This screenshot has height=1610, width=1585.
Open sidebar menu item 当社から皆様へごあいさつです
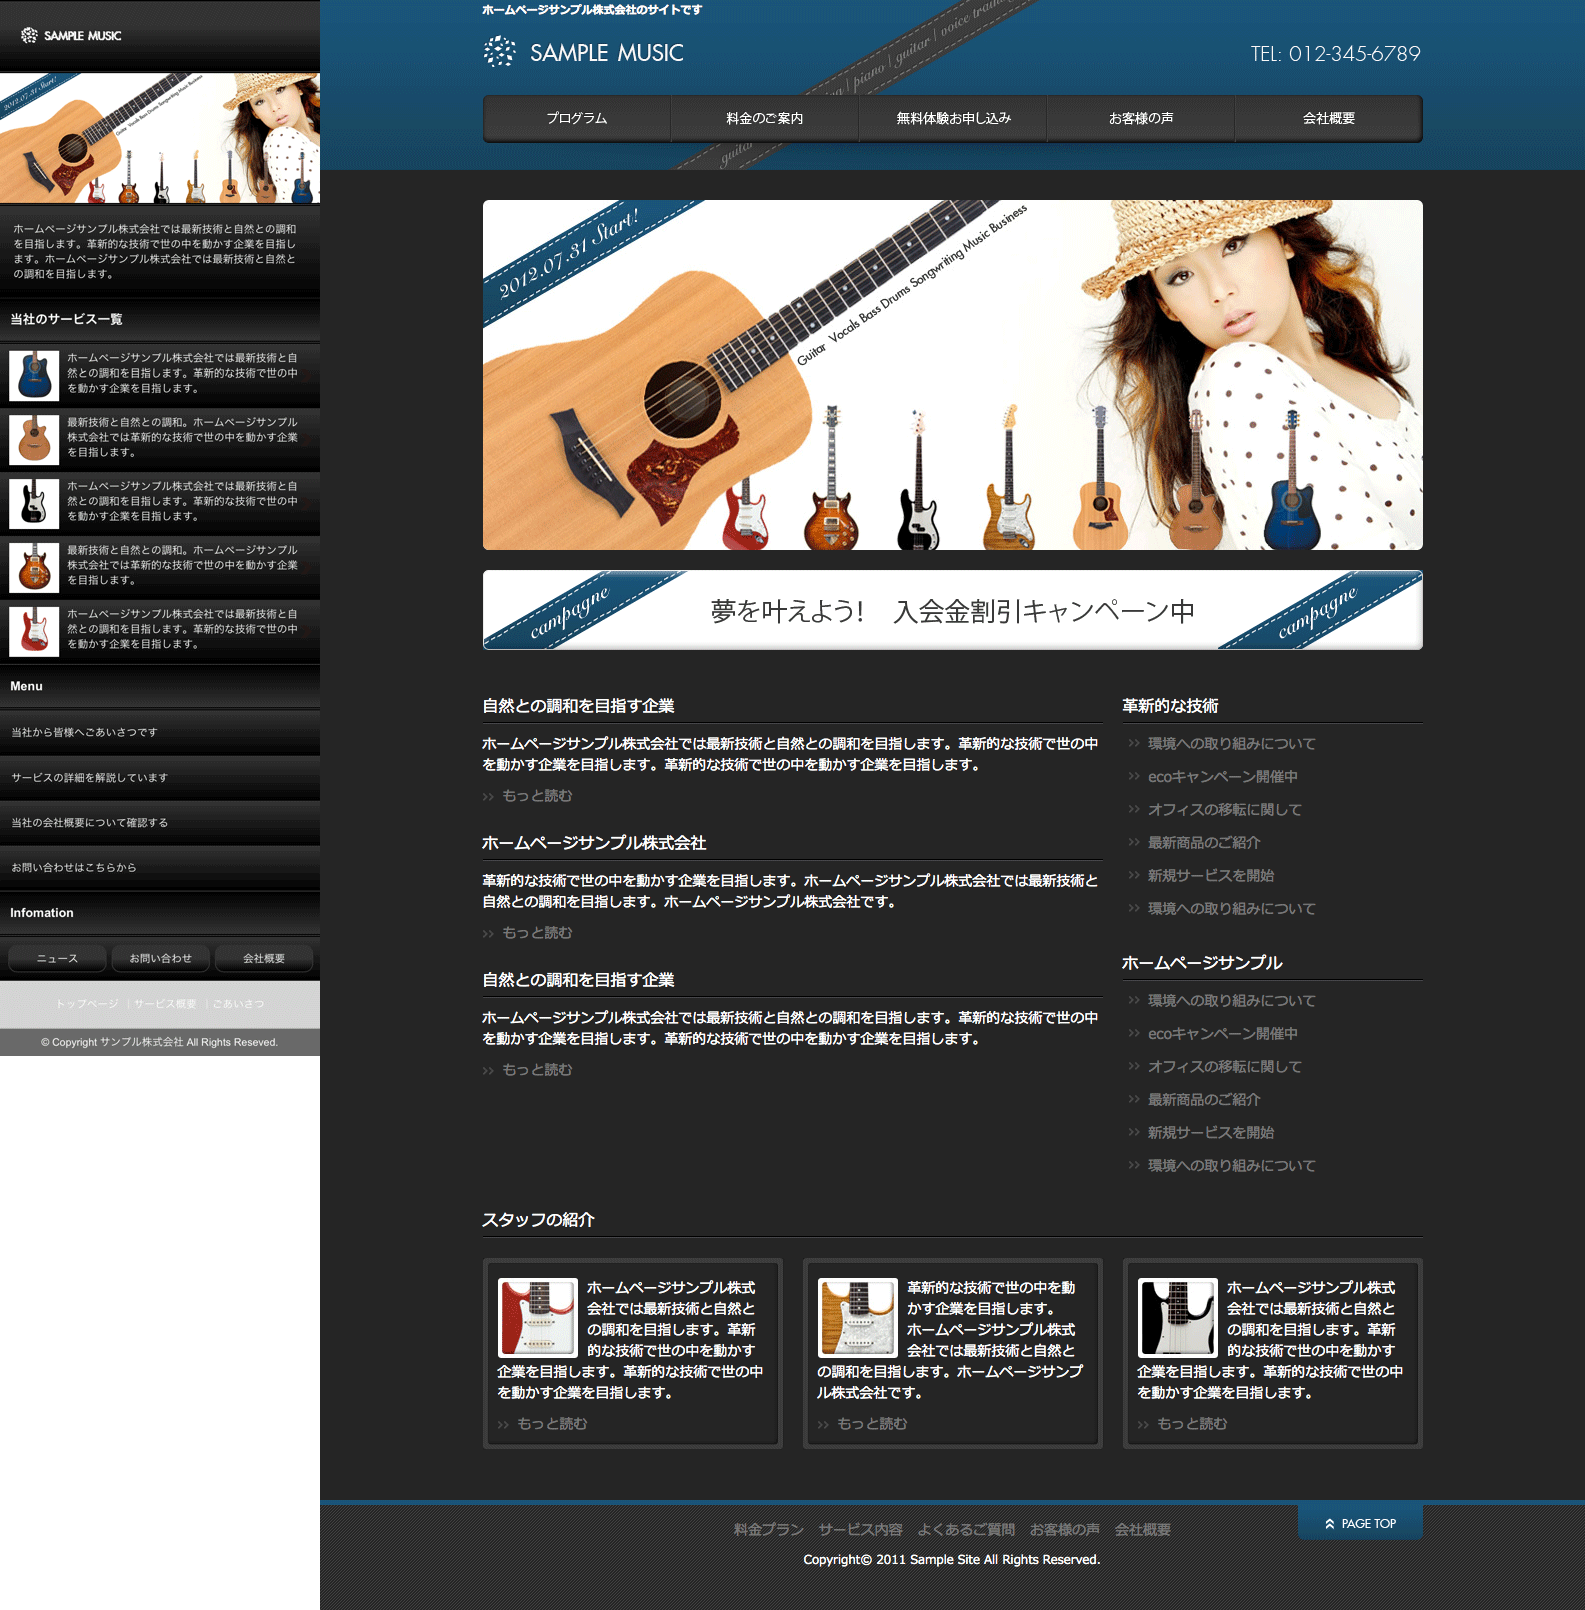click(x=84, y=732)
